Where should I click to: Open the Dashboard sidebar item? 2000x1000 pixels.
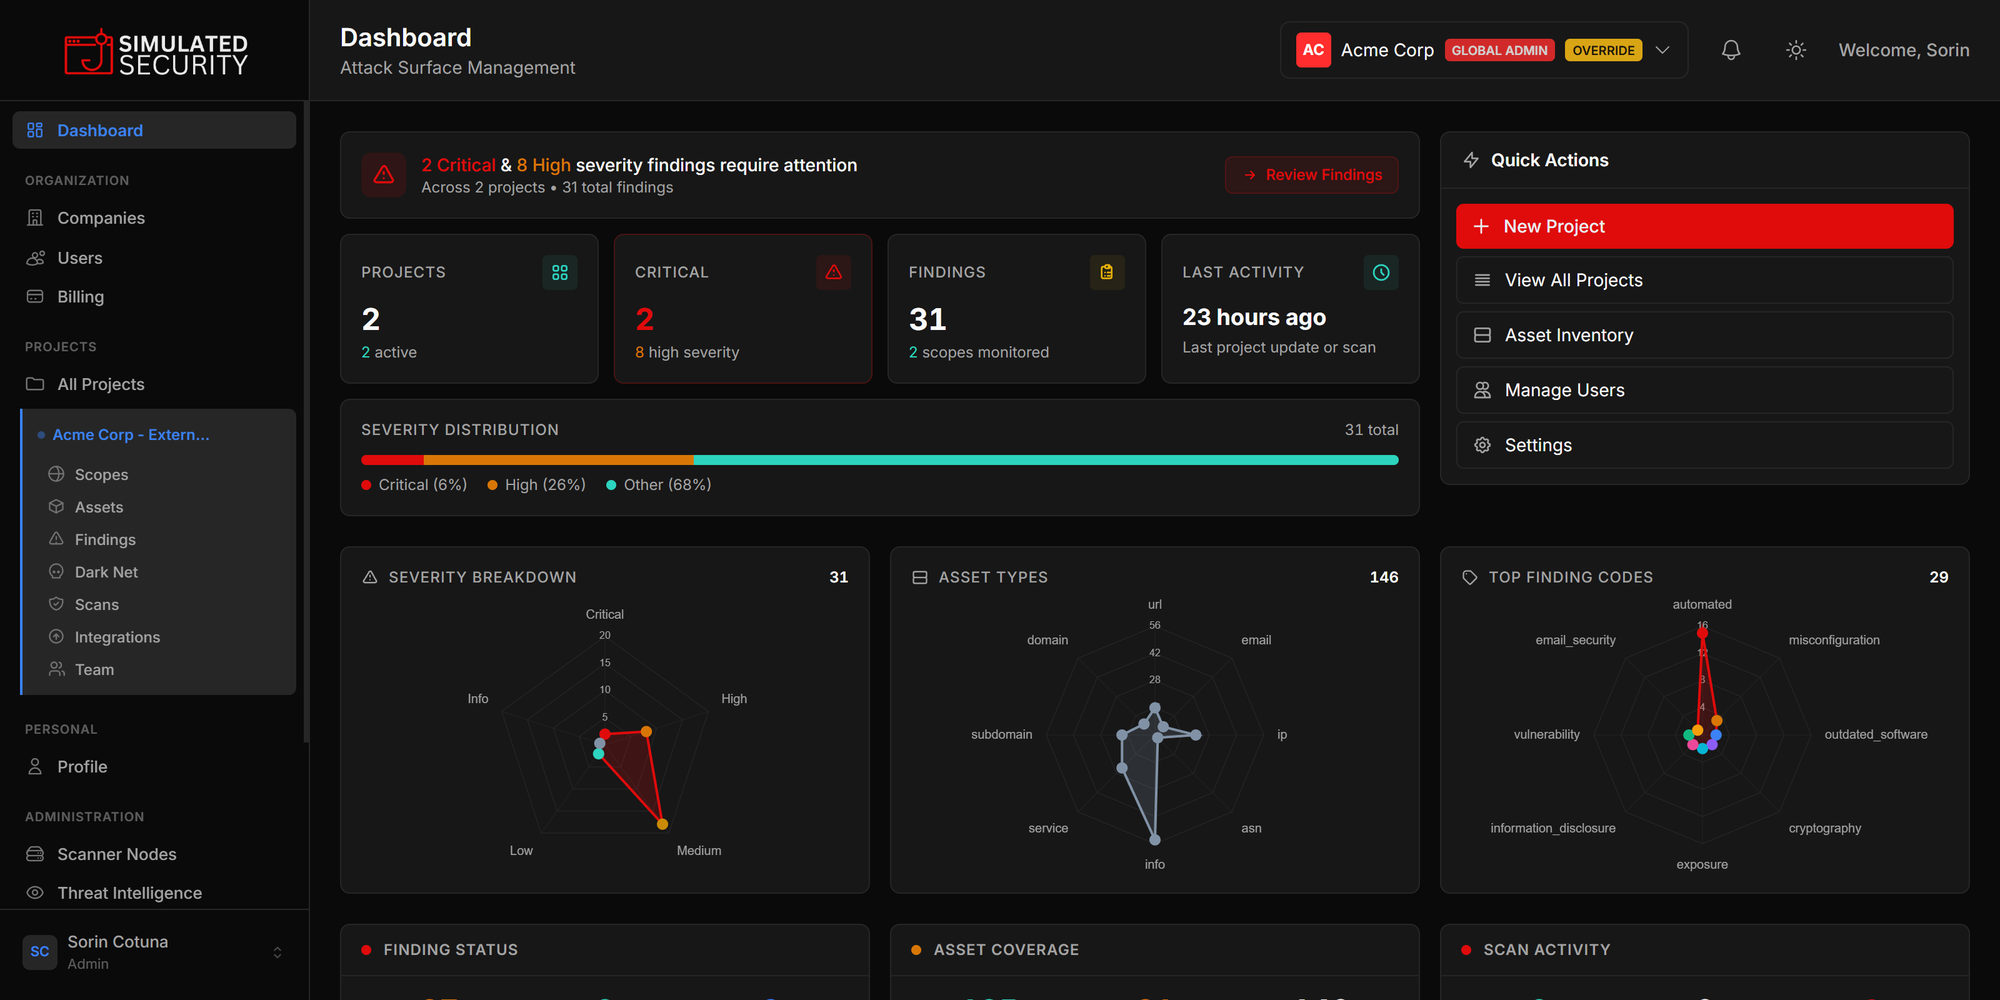coord(154,130)
